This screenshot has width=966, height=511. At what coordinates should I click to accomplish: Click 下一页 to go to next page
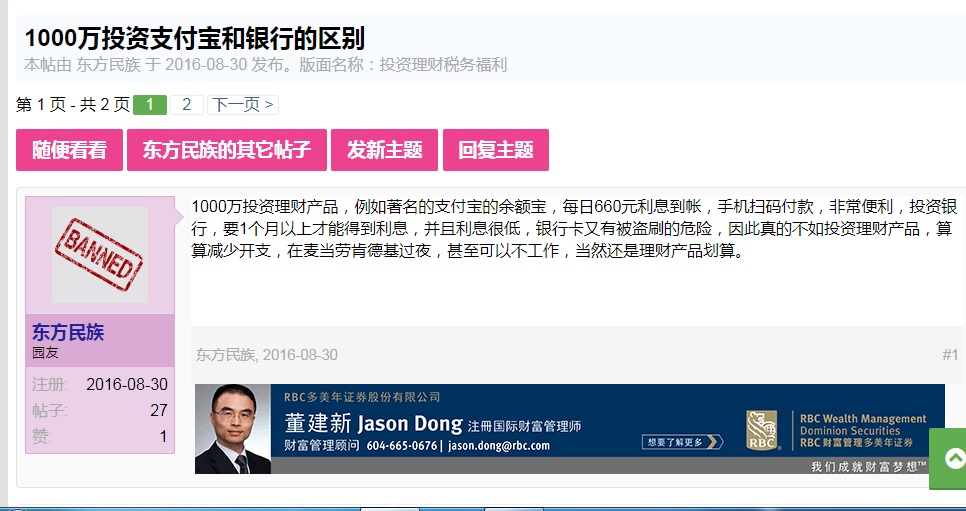coord(243,105)
